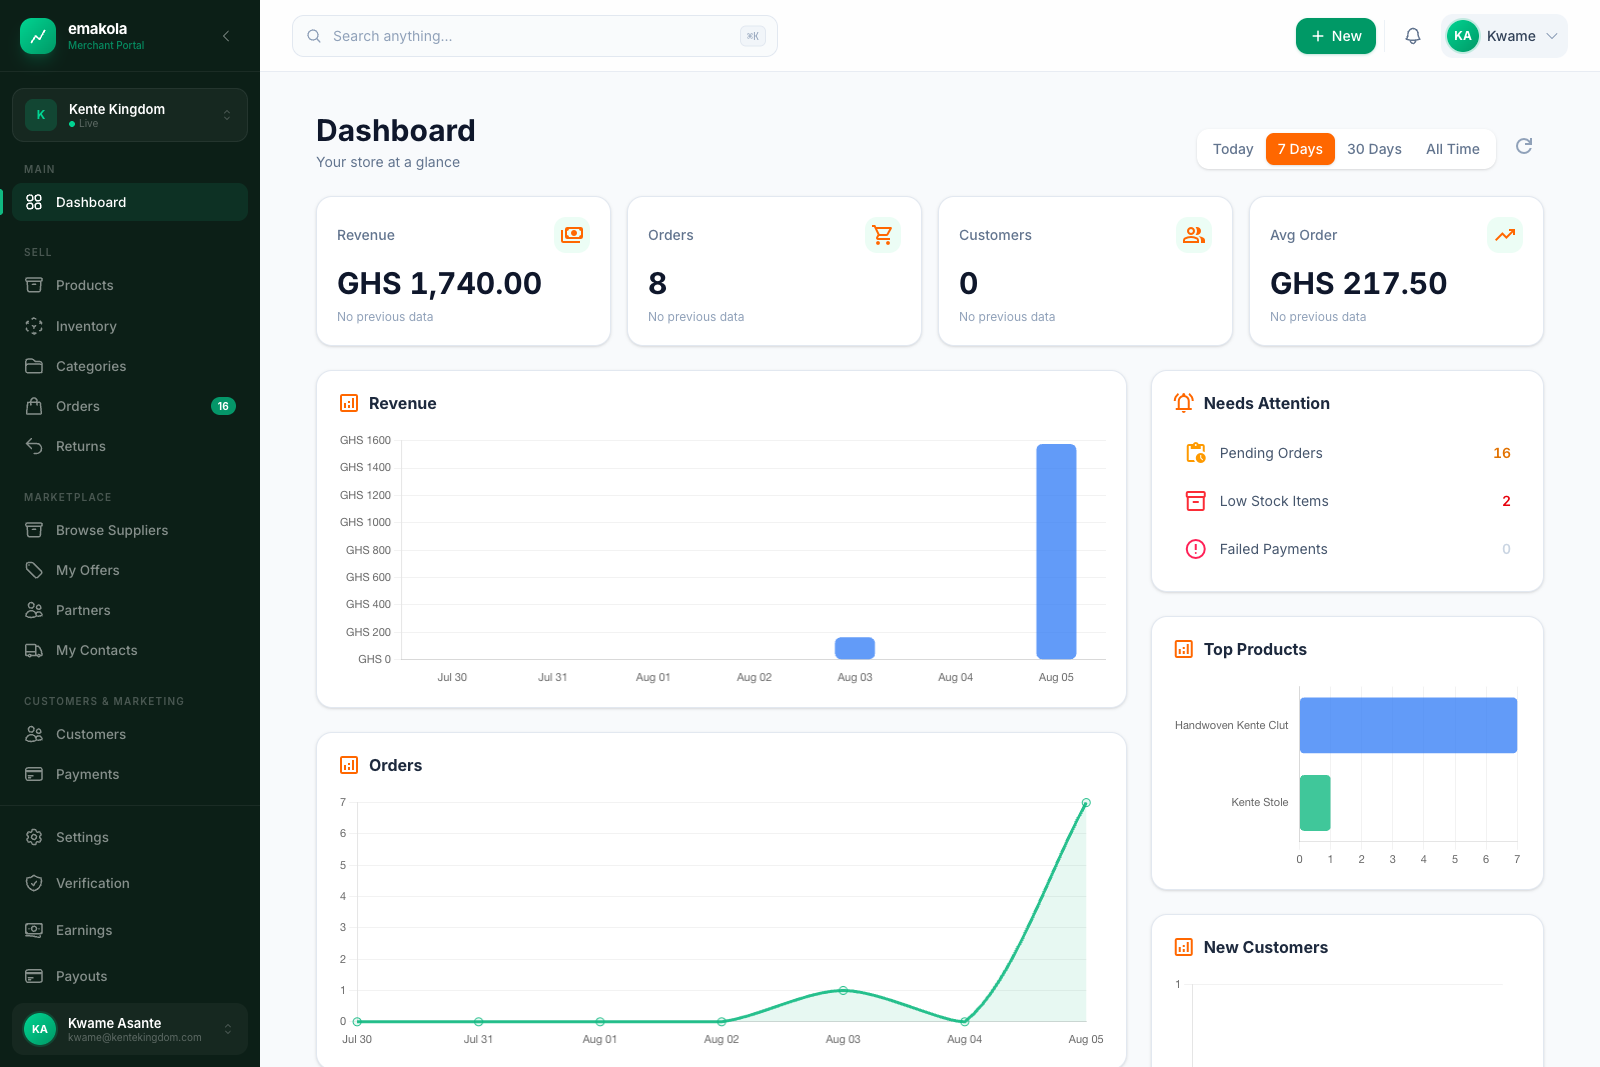1600x1067 pixels.
Task: Click the Top Products chart icon
Action: 1184,649
